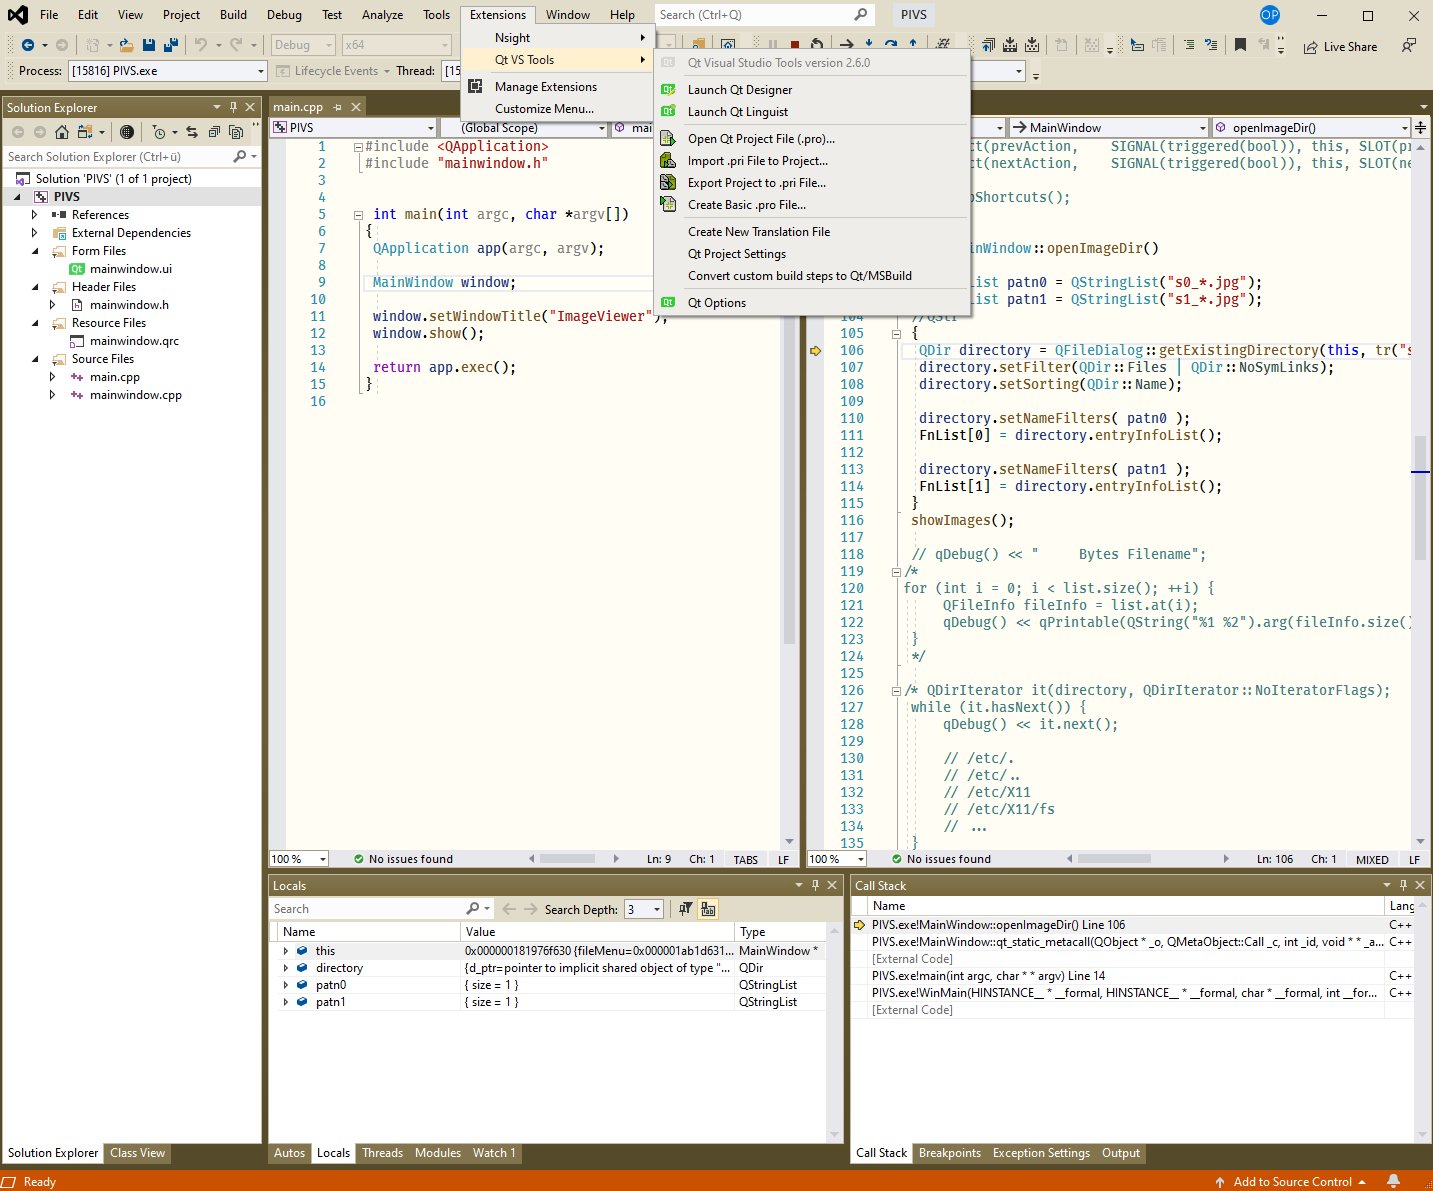Click the Home icon in Solution Explorer
The height and width of the screenshot is (1191, 1433).
point(62,132)
